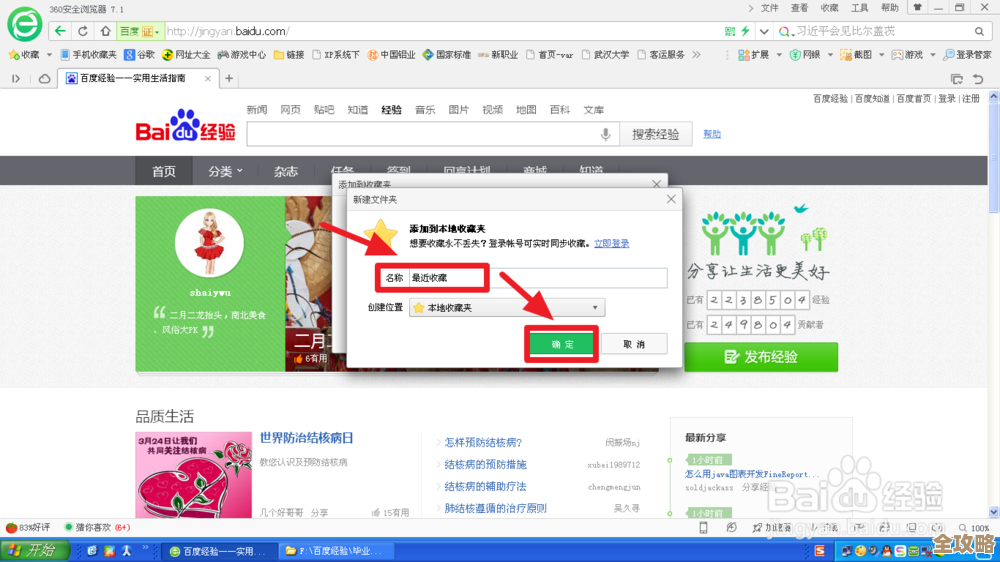
Task: Click the 360 browser green logo
Action: [24, 21]
